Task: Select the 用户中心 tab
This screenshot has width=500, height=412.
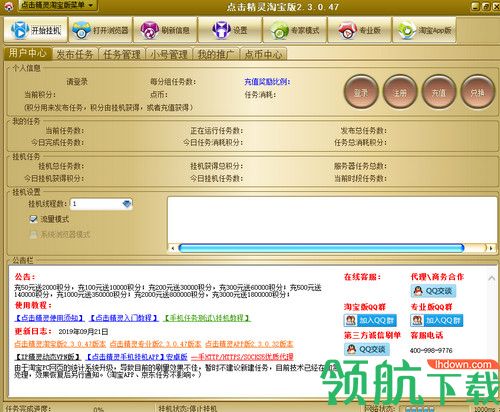Action: (x=28, y=53)
